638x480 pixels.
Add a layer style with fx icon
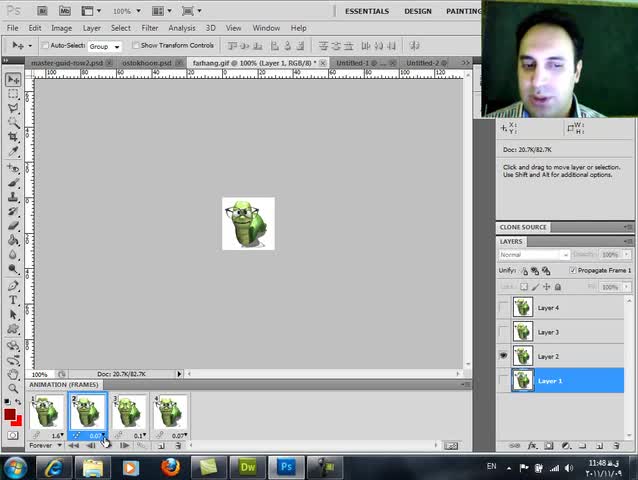[x=532, y=445]
